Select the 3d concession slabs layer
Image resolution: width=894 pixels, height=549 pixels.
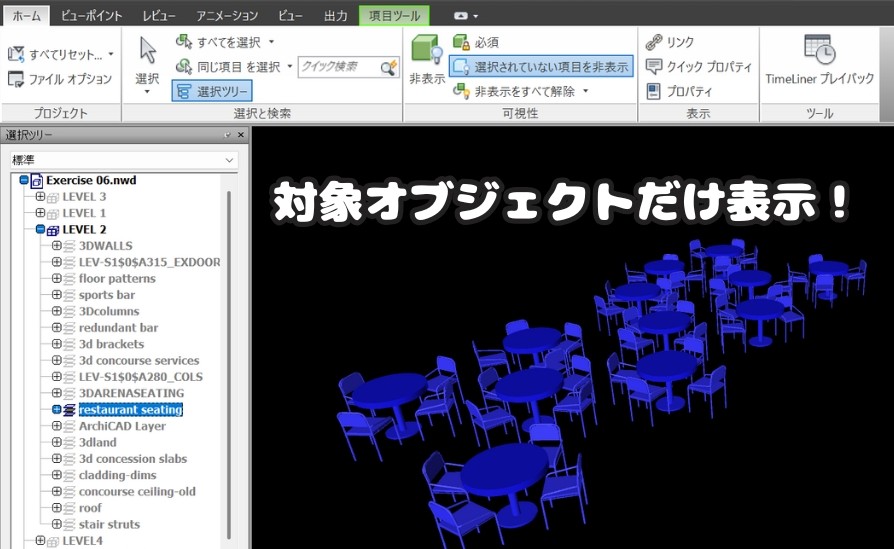(133, 459)
